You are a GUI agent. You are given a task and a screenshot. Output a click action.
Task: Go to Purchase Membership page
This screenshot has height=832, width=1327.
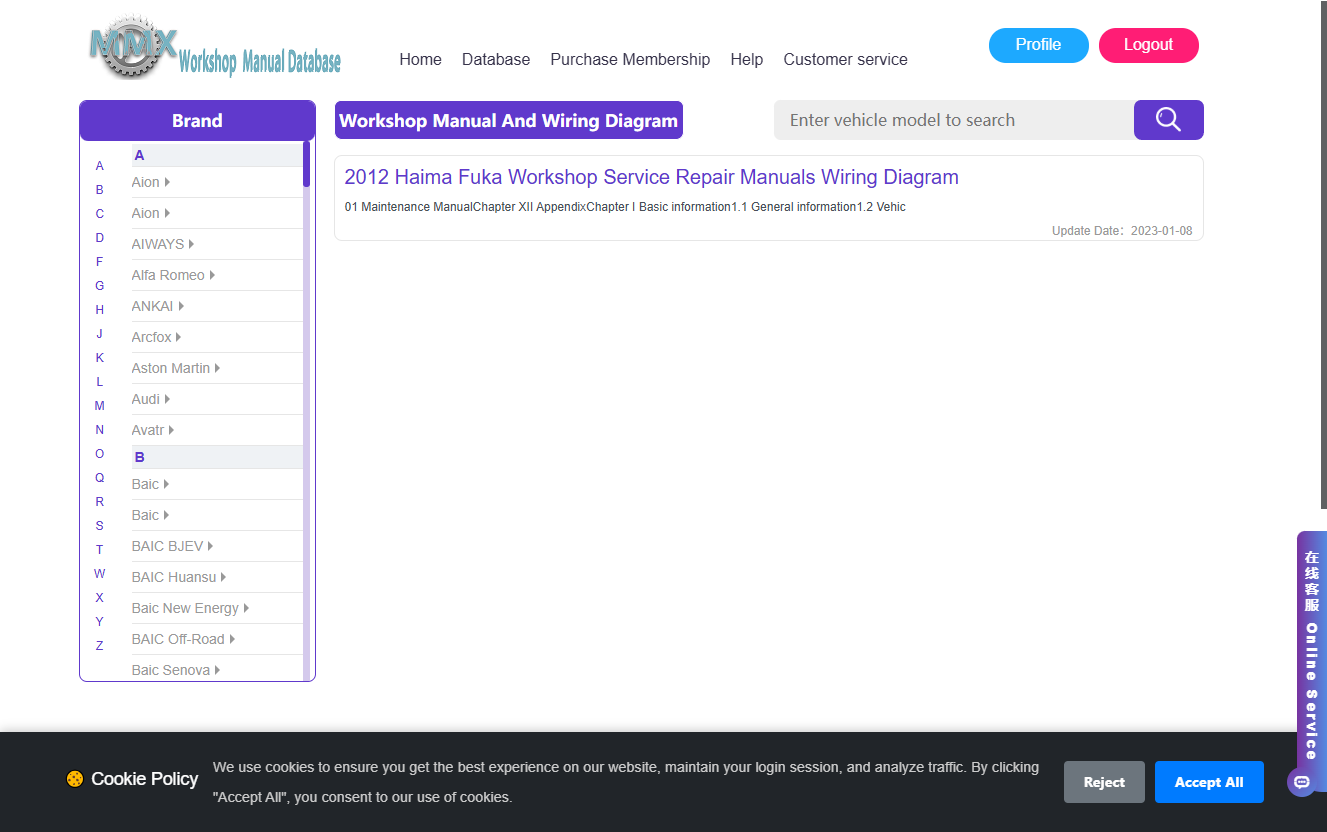(x=630, y=59)
